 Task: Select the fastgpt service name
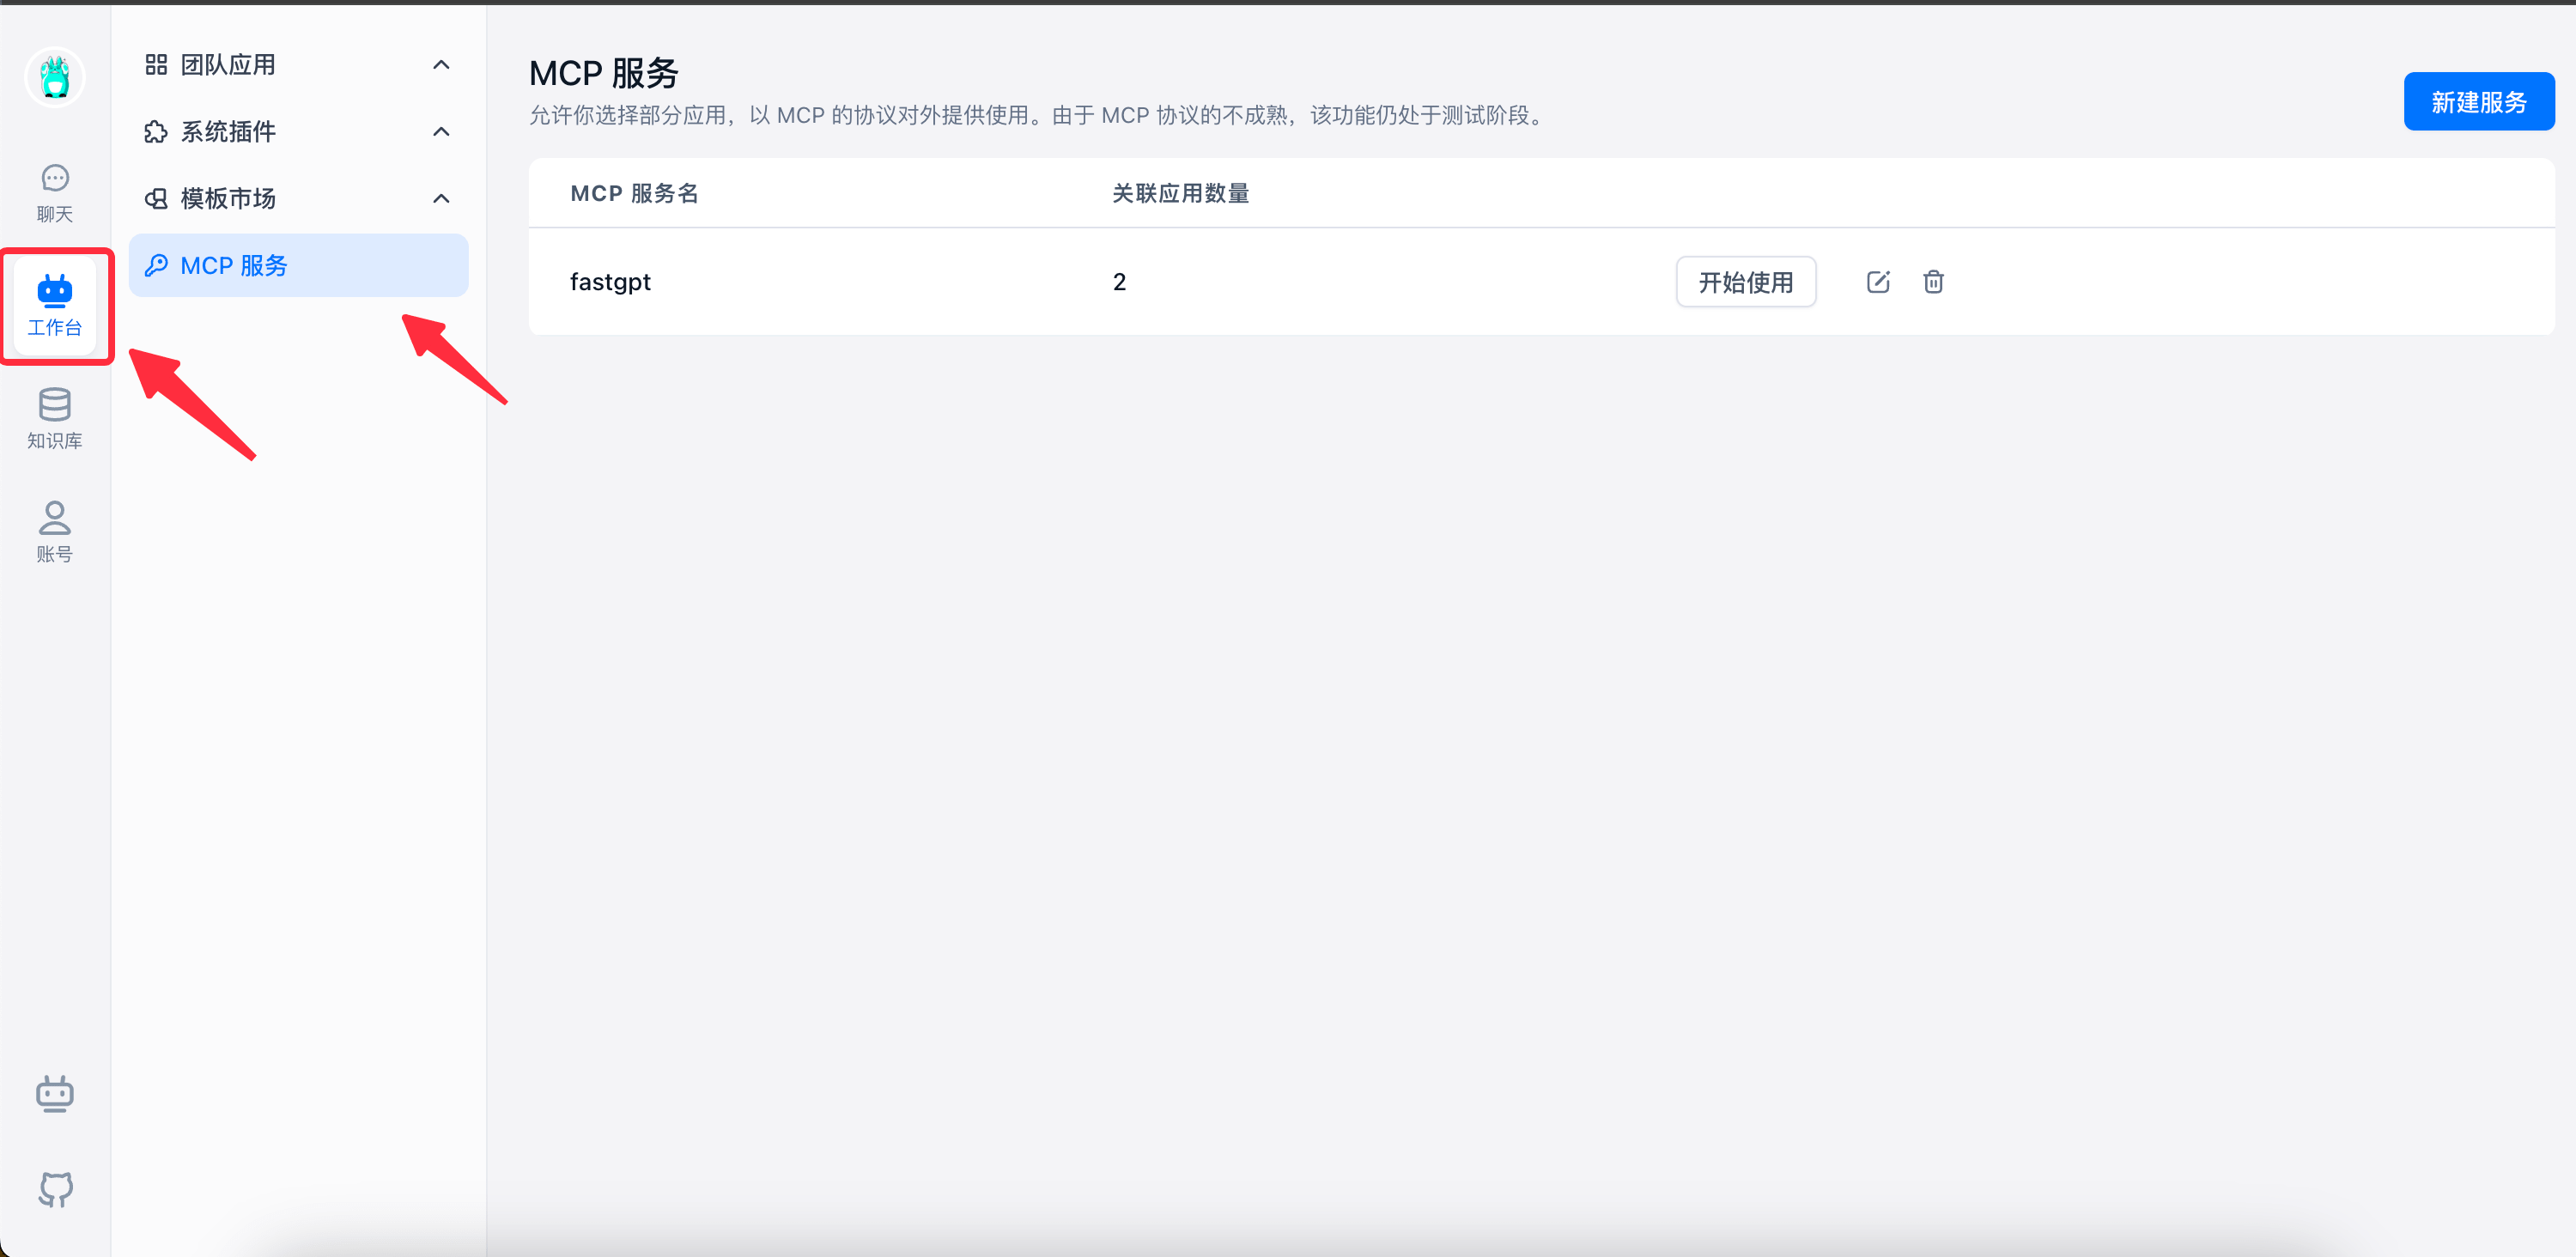coord(610,282)
